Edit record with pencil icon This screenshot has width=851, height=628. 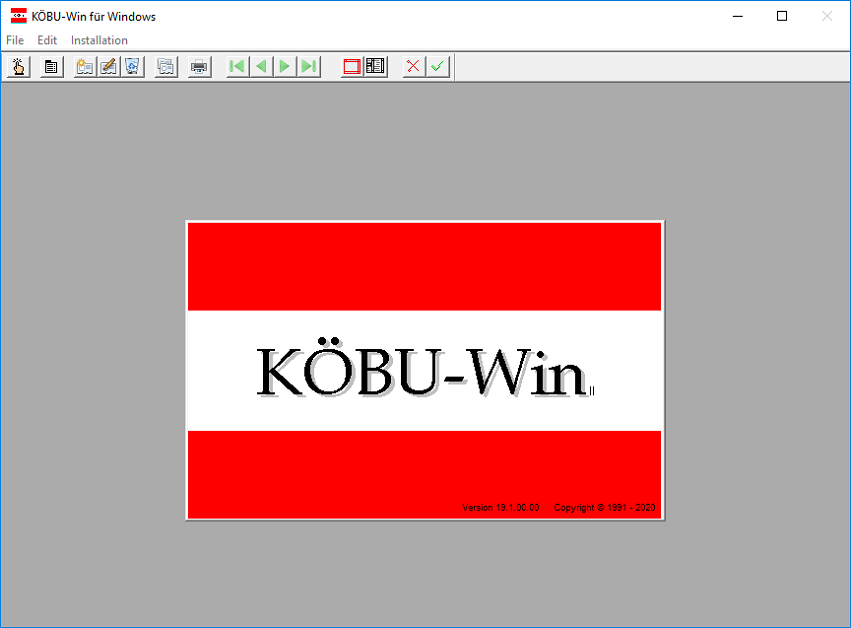[x=109, y=67]
